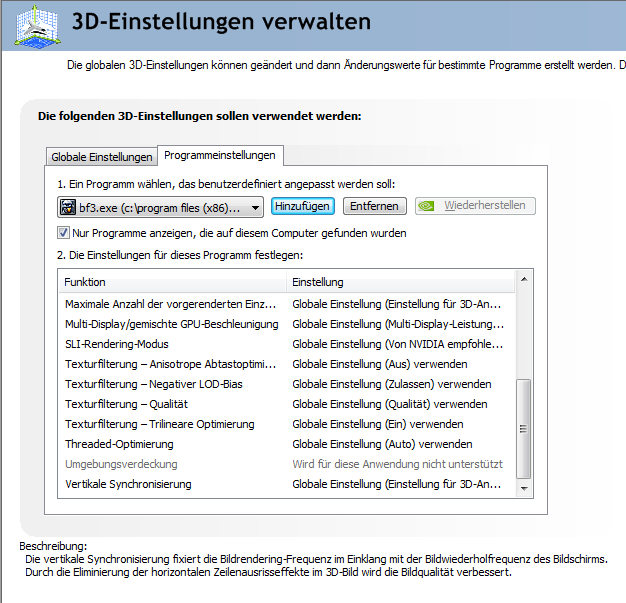Switch to Globale Einstellungen tab
The width and height of the screenshot is (626, 603).
[x=101, y=157]
